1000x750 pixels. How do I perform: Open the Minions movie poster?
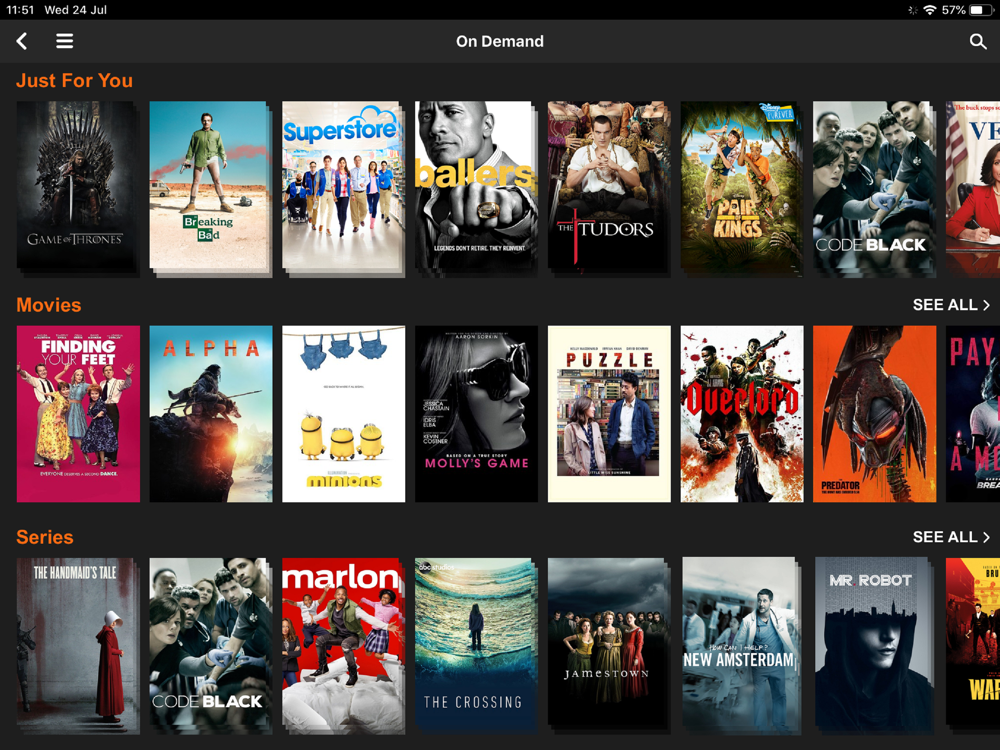click(343, 414)
